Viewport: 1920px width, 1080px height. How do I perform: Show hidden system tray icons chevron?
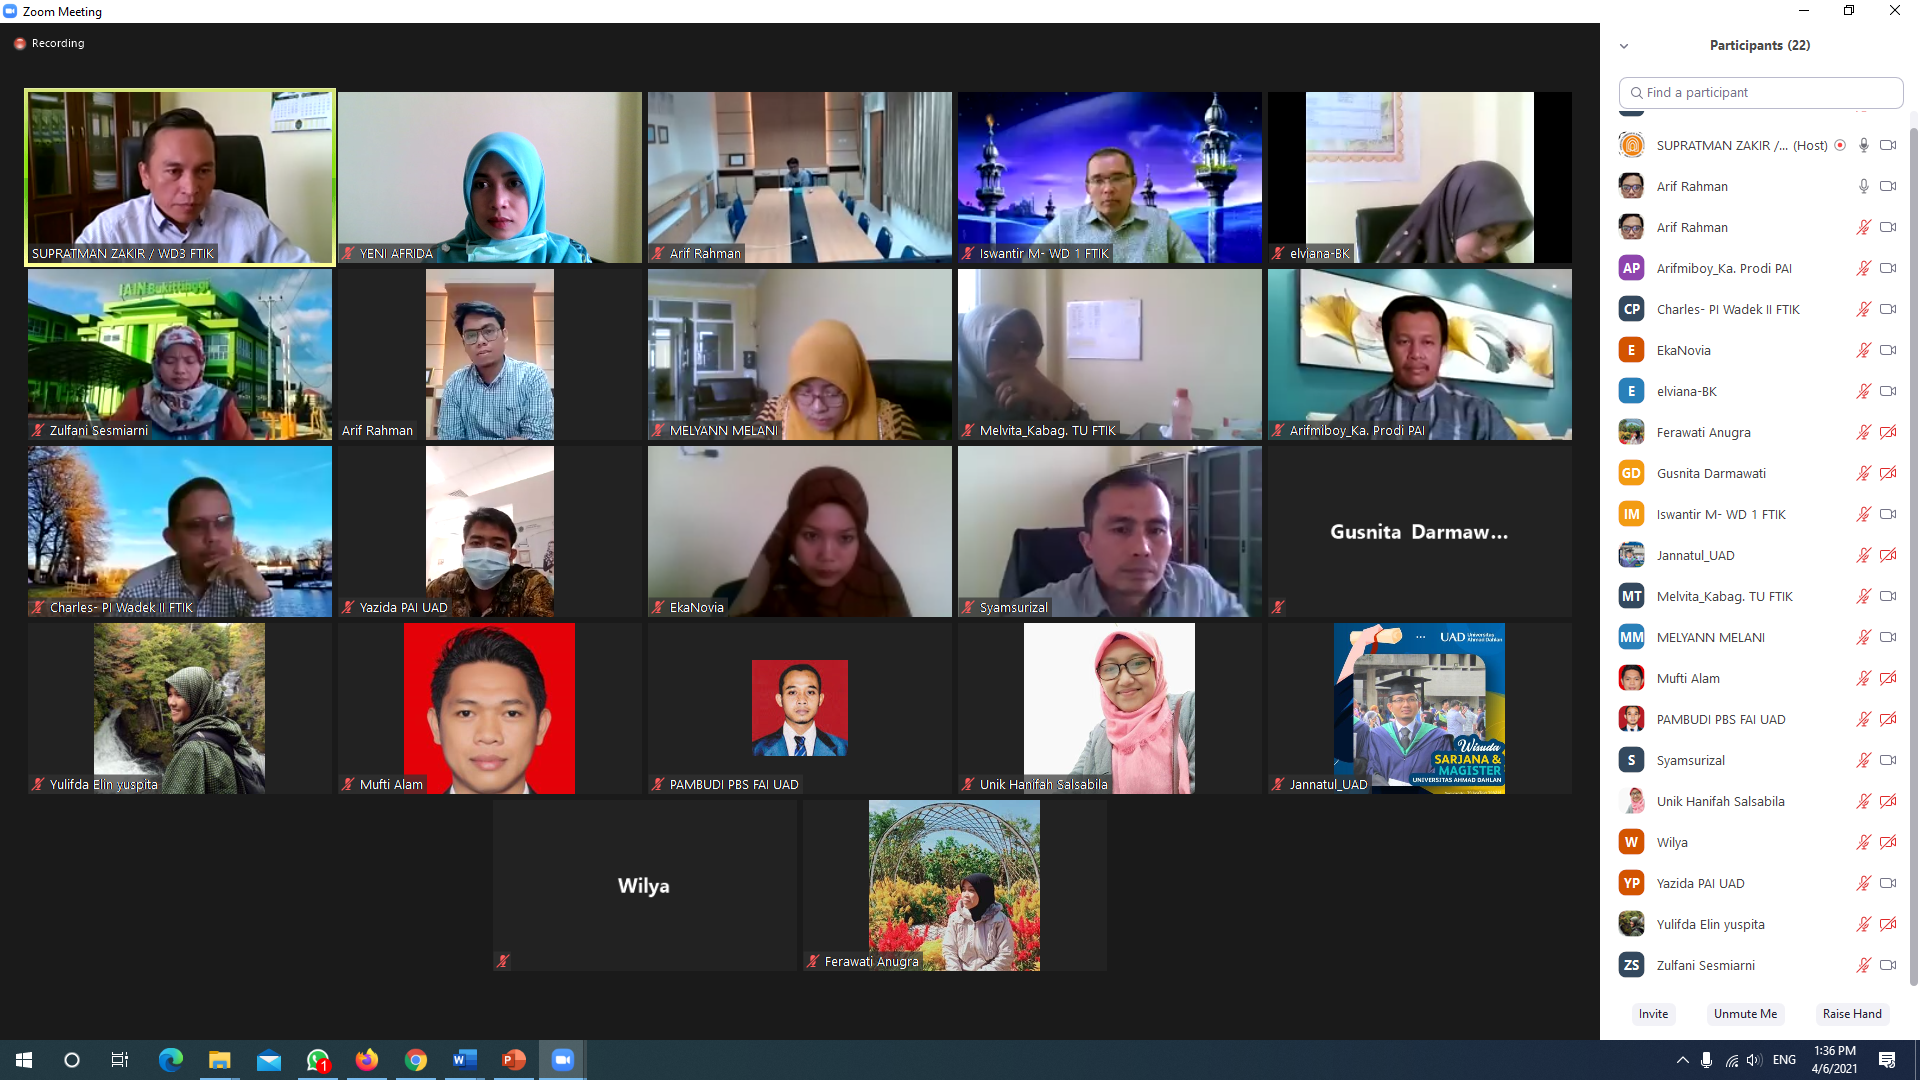click(x=1682, y=1060)
